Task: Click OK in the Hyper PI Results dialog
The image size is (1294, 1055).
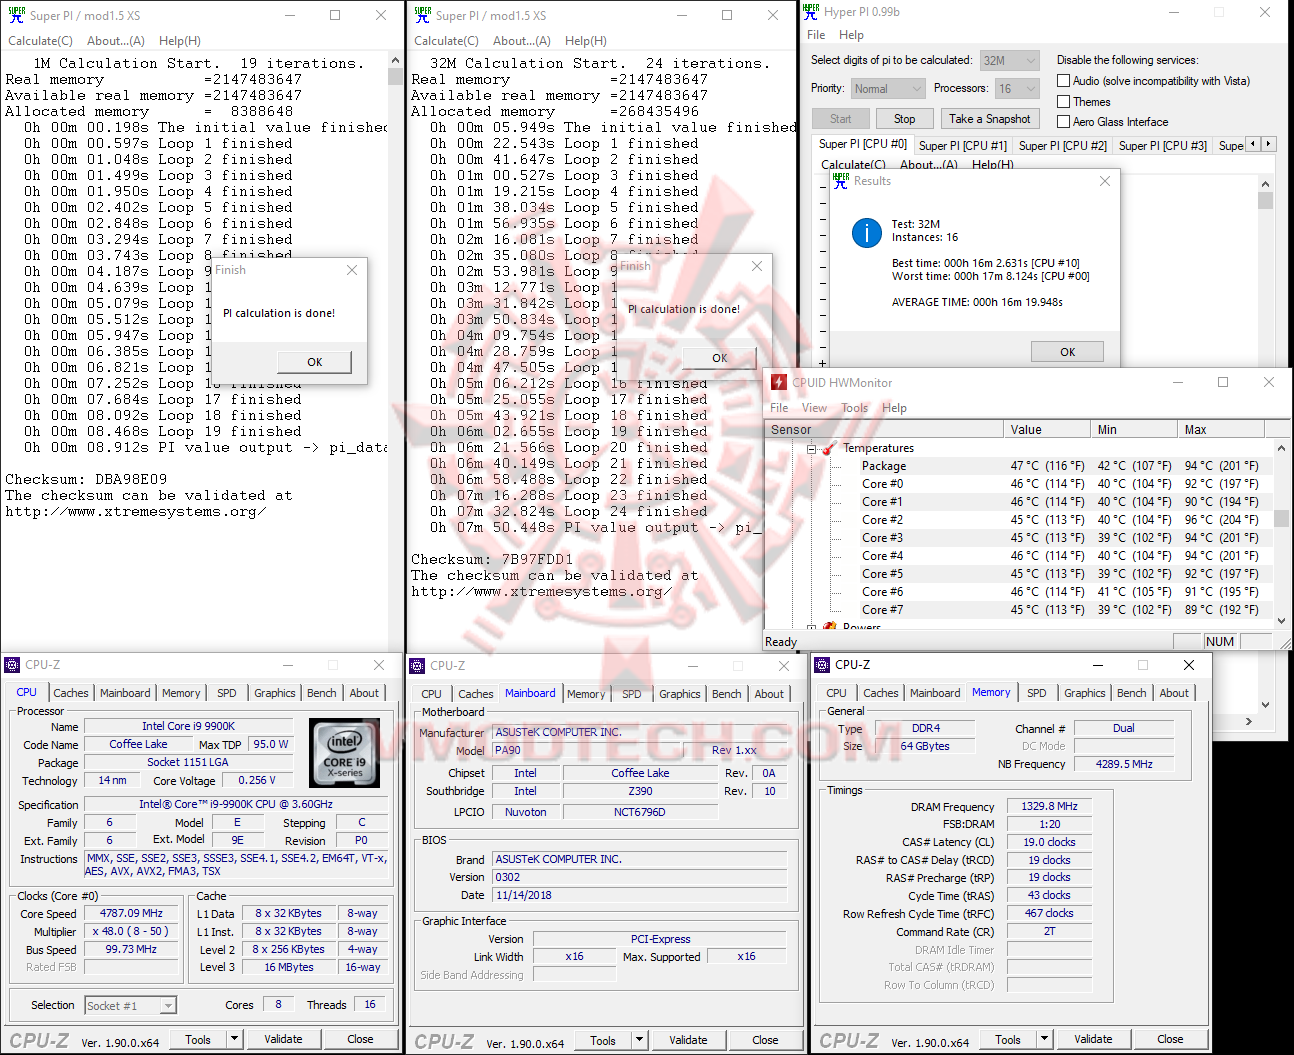Action: [1067, 352]
